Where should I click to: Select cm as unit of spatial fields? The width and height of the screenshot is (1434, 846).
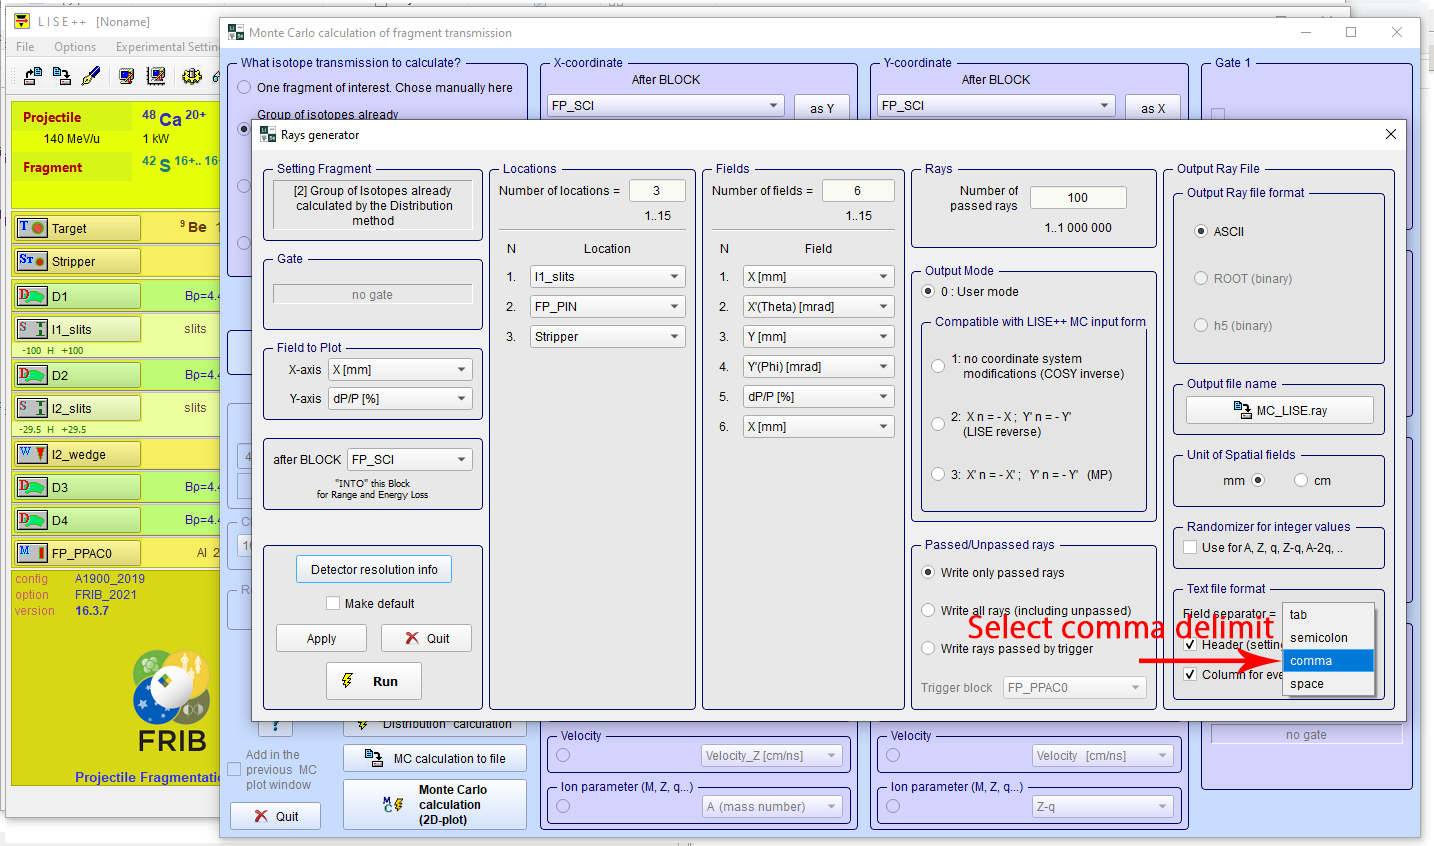point(1301,481)
